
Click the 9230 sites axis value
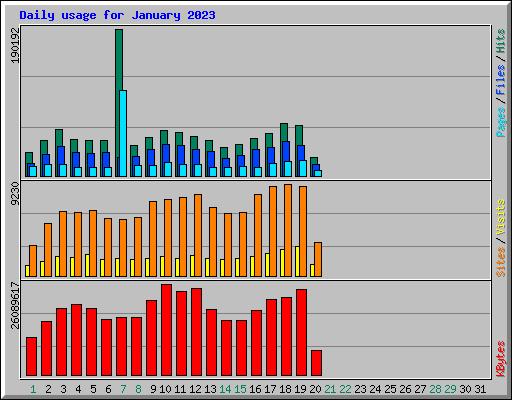[x=15, y=194]
